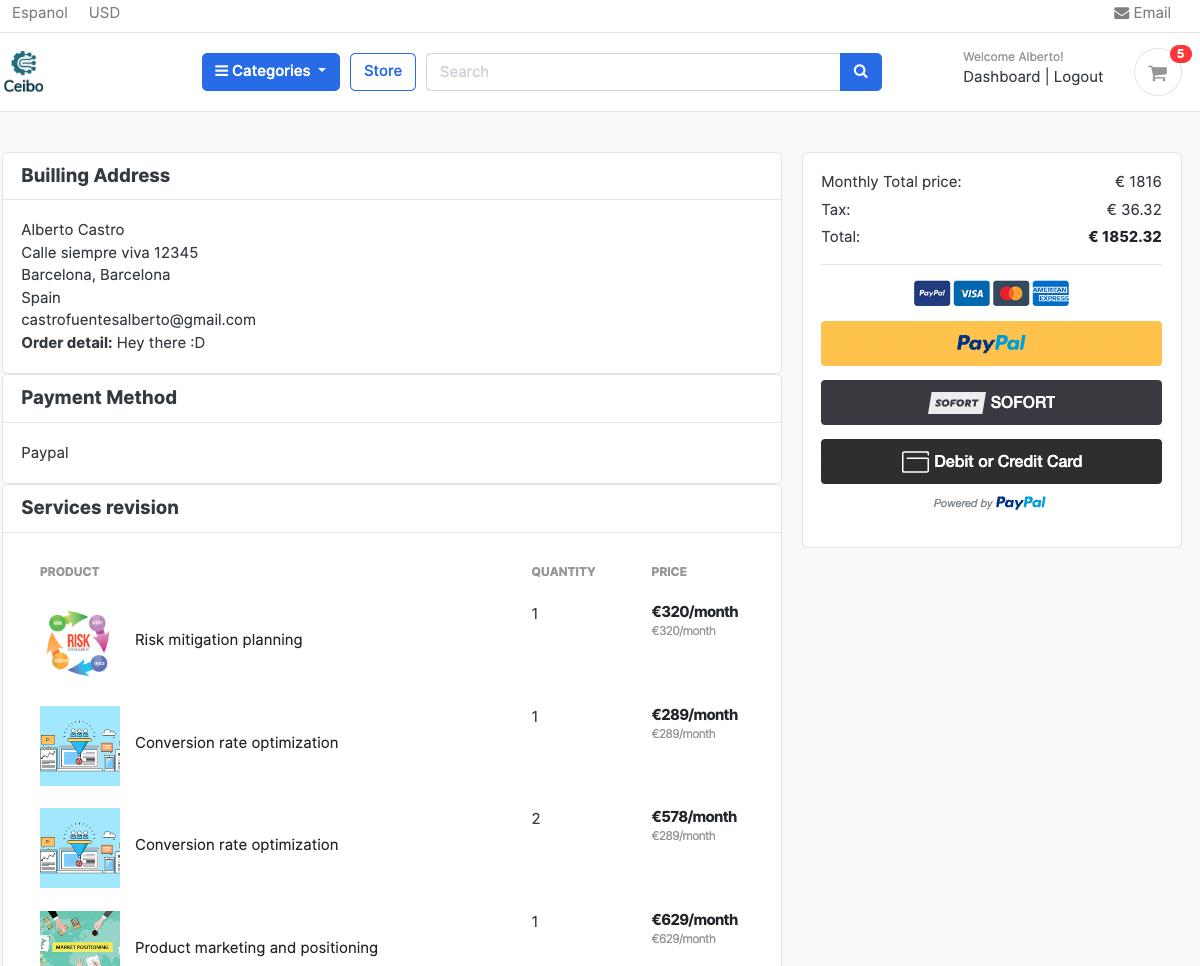Click the €320/month bold price
This screenshot has height=966, width=1200.
[x=695, y=612]
